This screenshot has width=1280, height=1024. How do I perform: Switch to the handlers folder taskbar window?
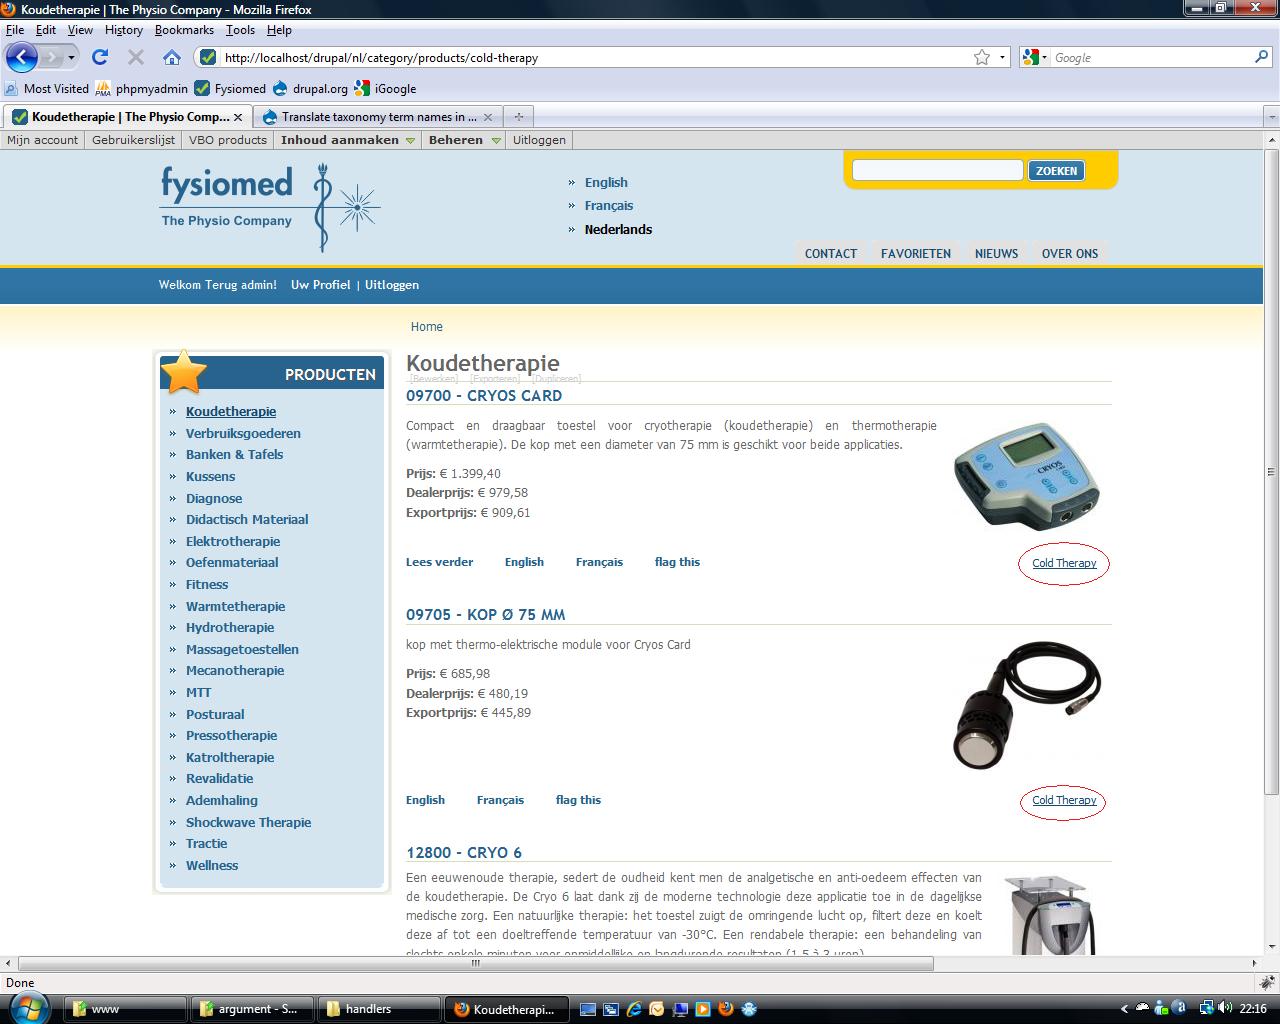pyautogui.click(x=379, y=1009)
